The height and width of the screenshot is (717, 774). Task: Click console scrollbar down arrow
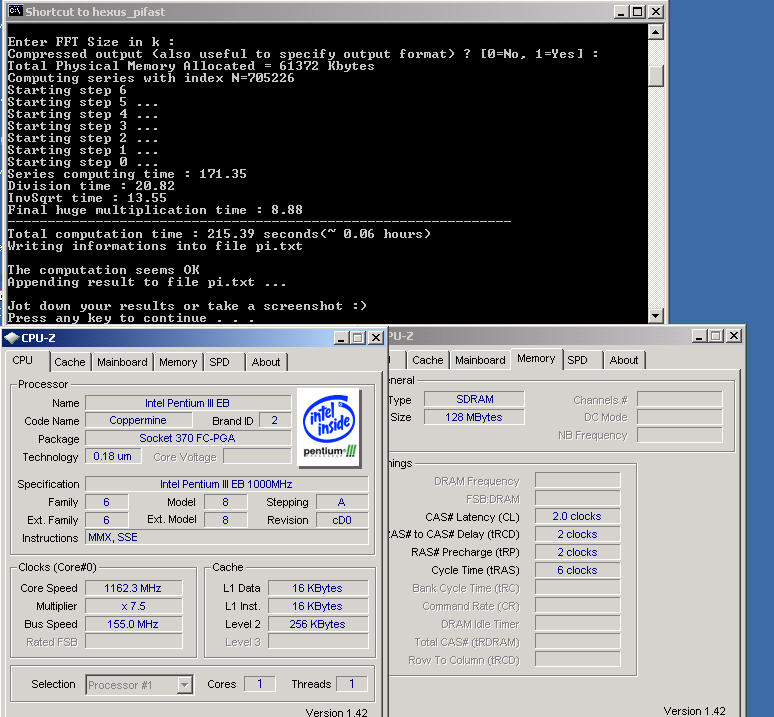(x=656, y=315)
